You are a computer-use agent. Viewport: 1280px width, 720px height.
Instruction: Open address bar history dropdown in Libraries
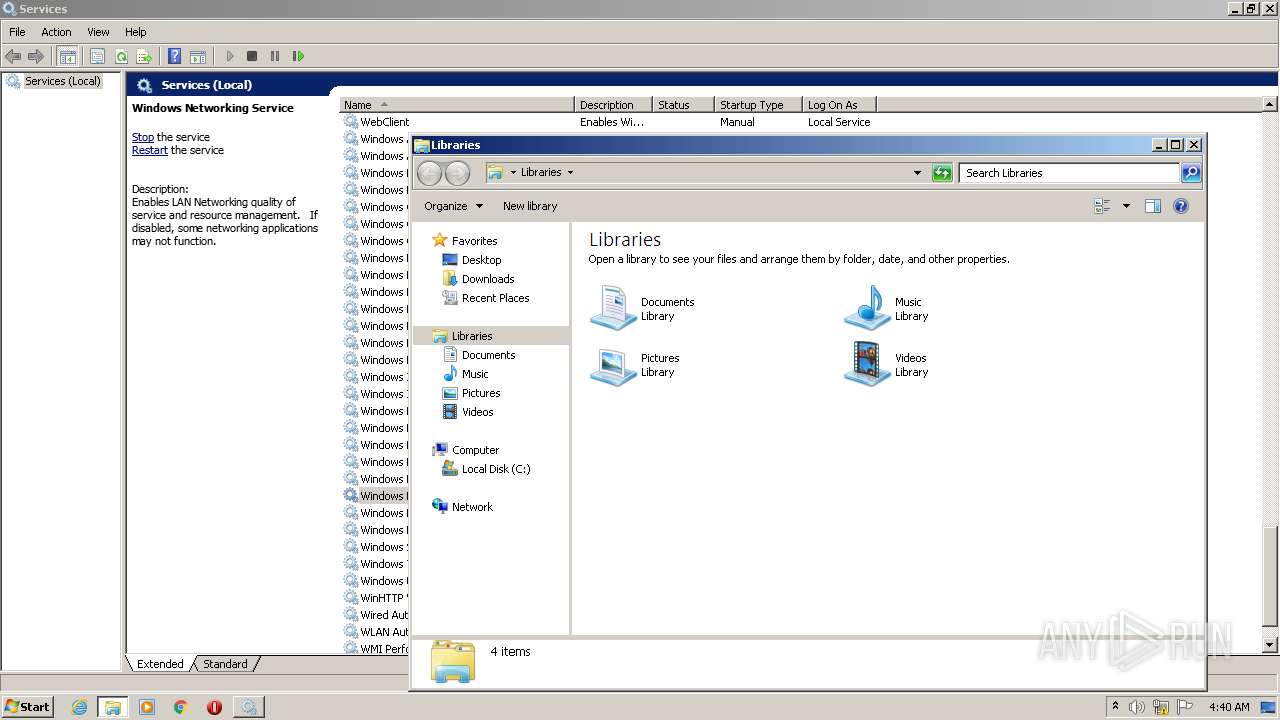(917, 173)
